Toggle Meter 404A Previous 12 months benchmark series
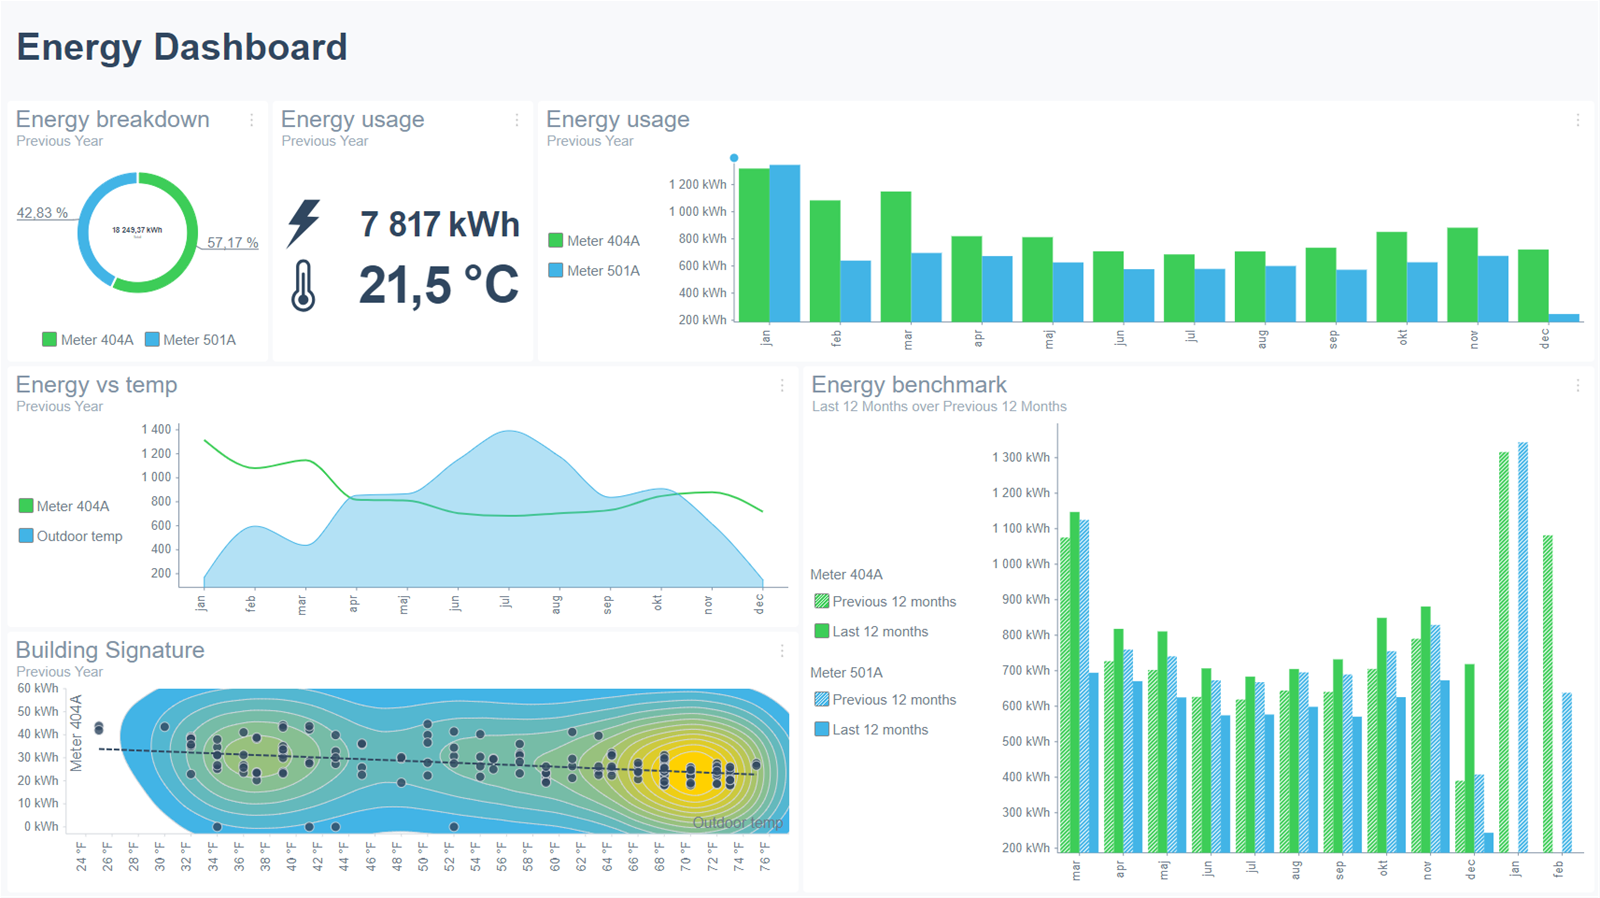 [x=885, y=602]
